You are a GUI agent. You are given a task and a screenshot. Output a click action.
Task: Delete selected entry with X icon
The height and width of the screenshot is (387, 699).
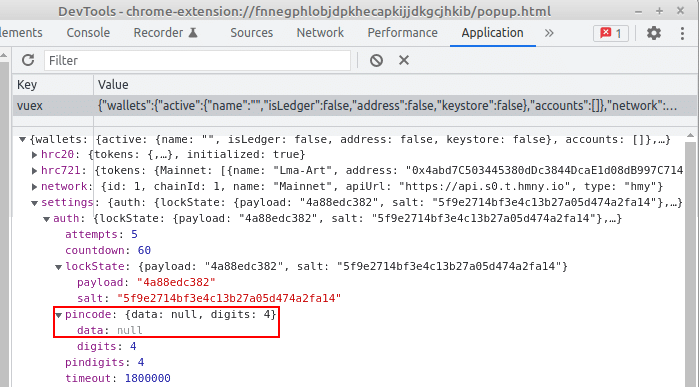[x=404, y=60]
